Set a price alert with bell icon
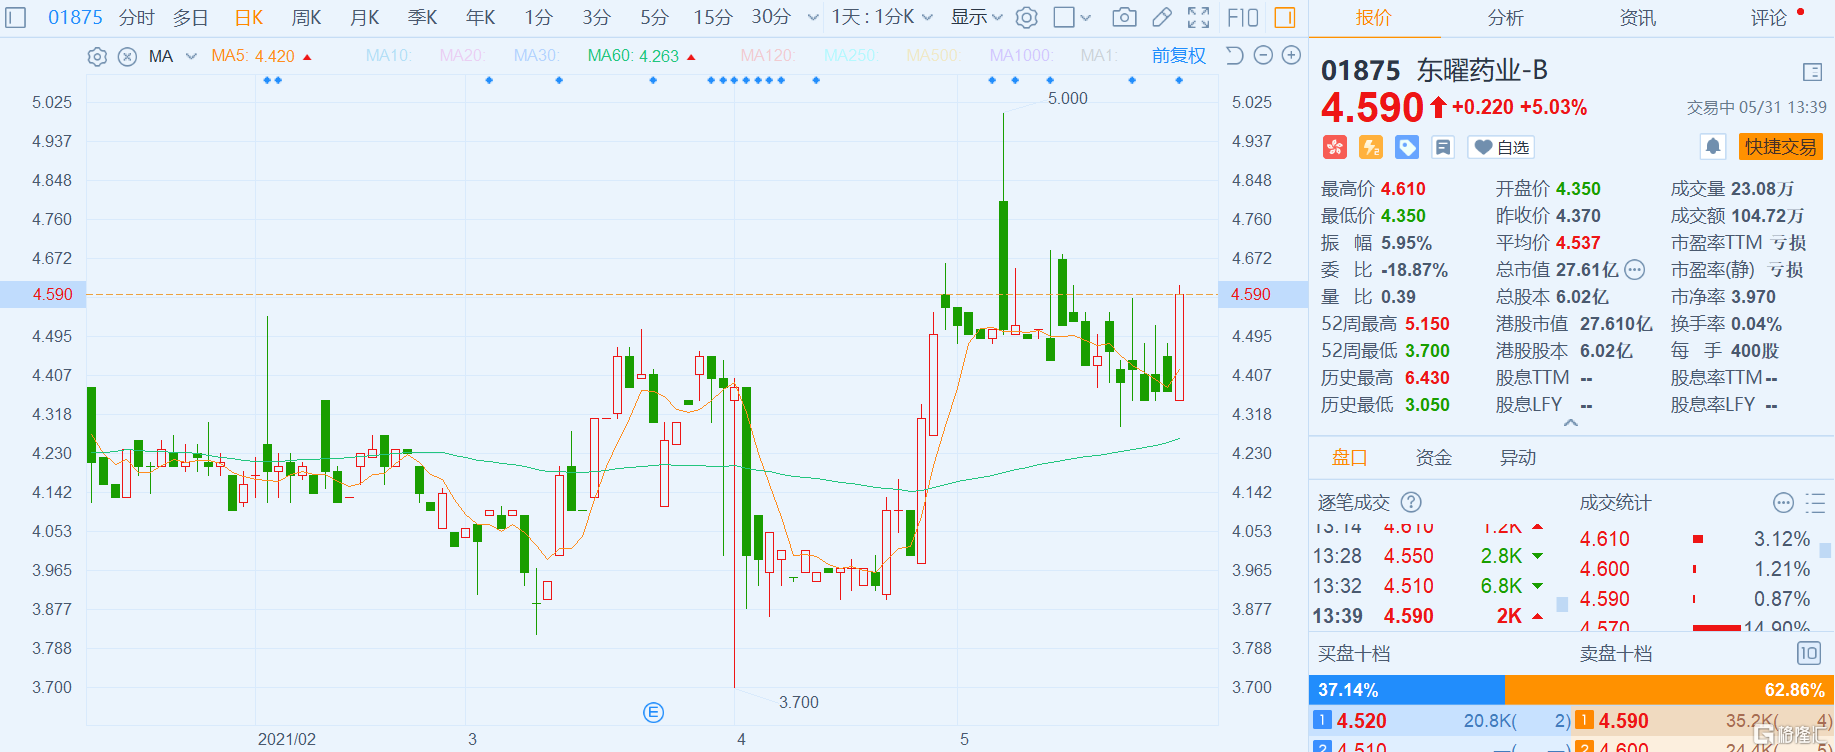Image resolution: width=1835 pixels, height=752 pixels. pyautogui.click(x=1713, y=147)
